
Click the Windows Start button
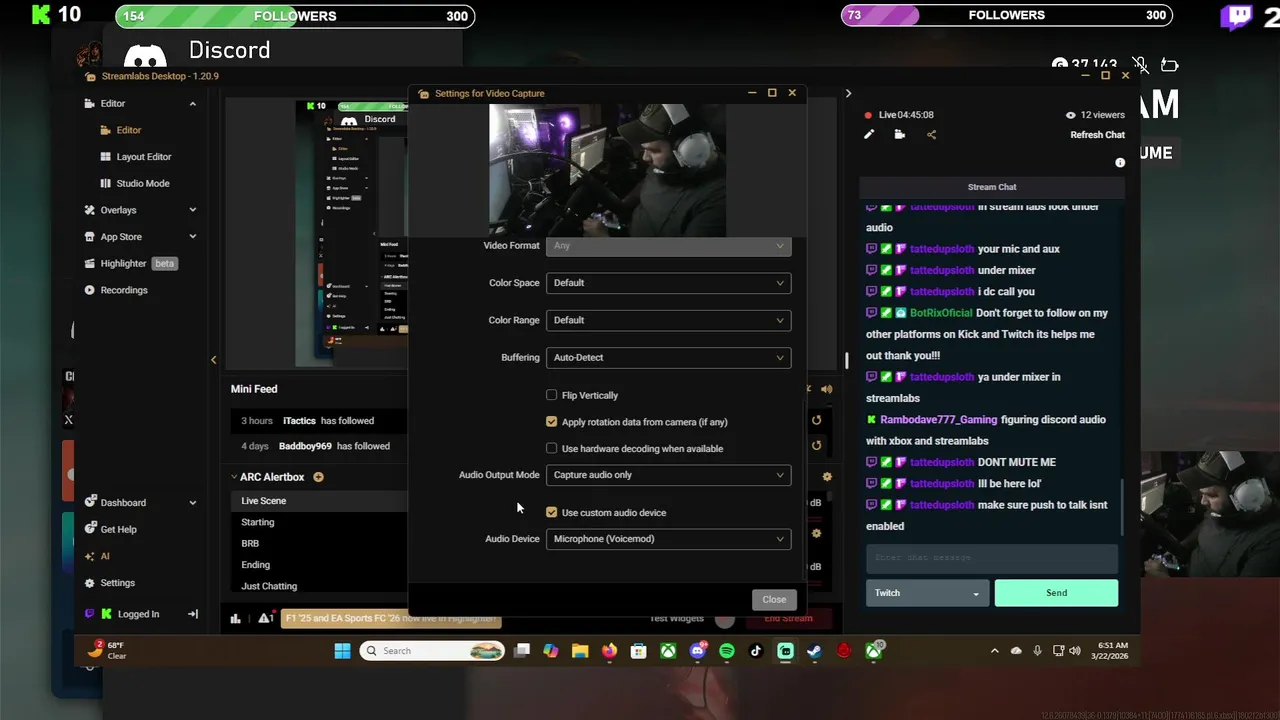[342, 651]
